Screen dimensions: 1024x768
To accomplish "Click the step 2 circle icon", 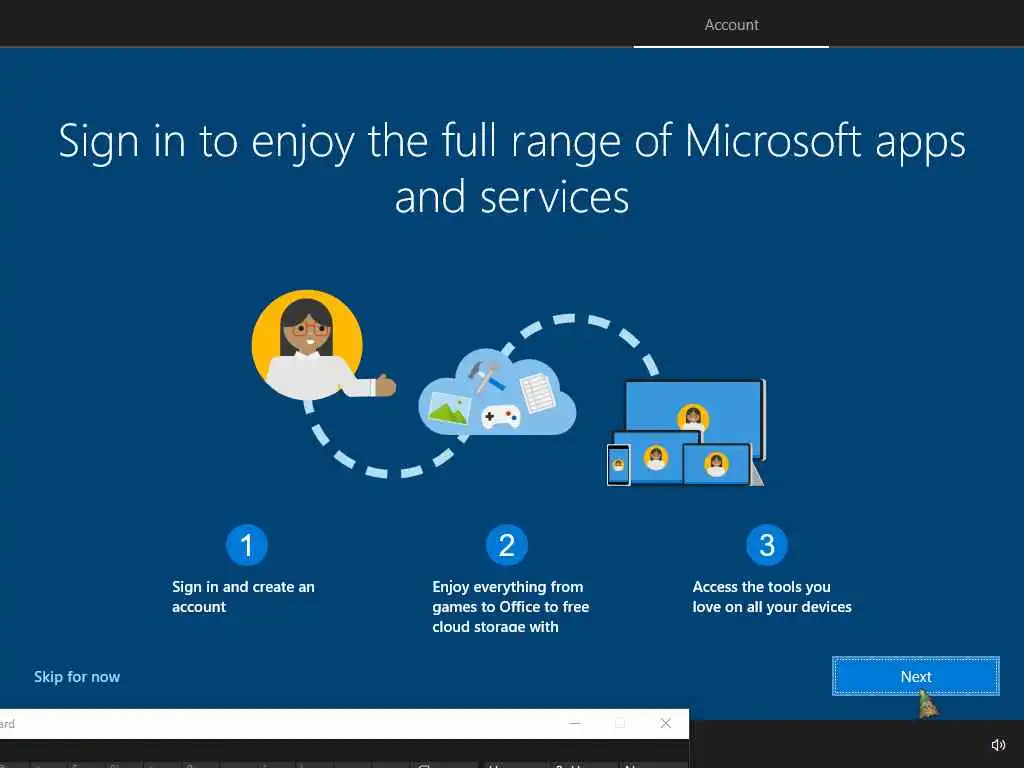I will point(507,545).
